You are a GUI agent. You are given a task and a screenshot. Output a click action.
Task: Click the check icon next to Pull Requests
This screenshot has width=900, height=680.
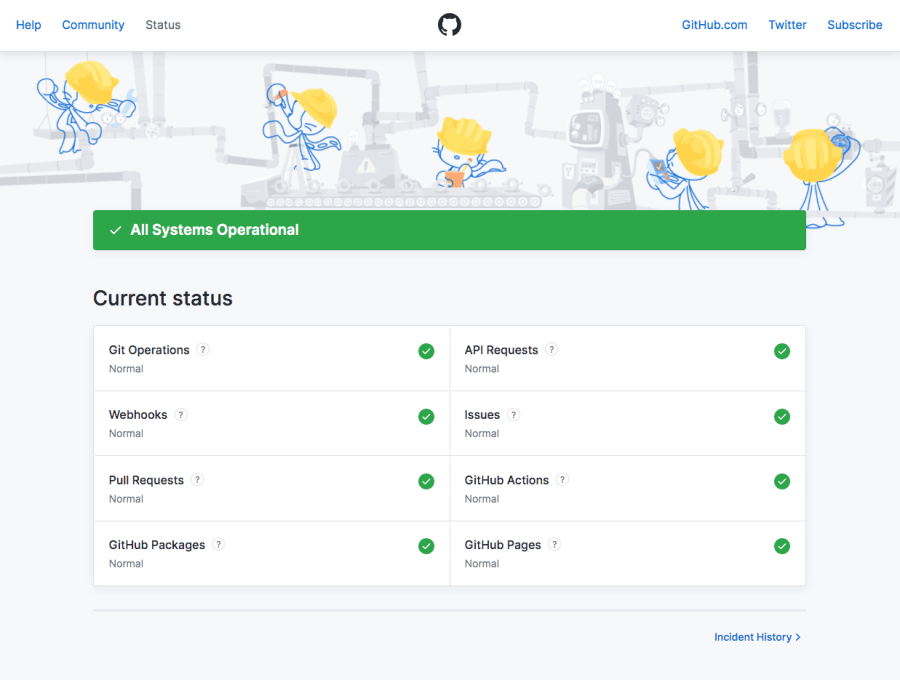click(x=426, y=481)
